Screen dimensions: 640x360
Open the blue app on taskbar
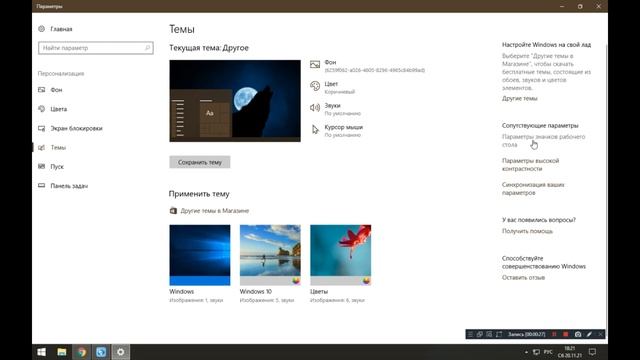101,352
